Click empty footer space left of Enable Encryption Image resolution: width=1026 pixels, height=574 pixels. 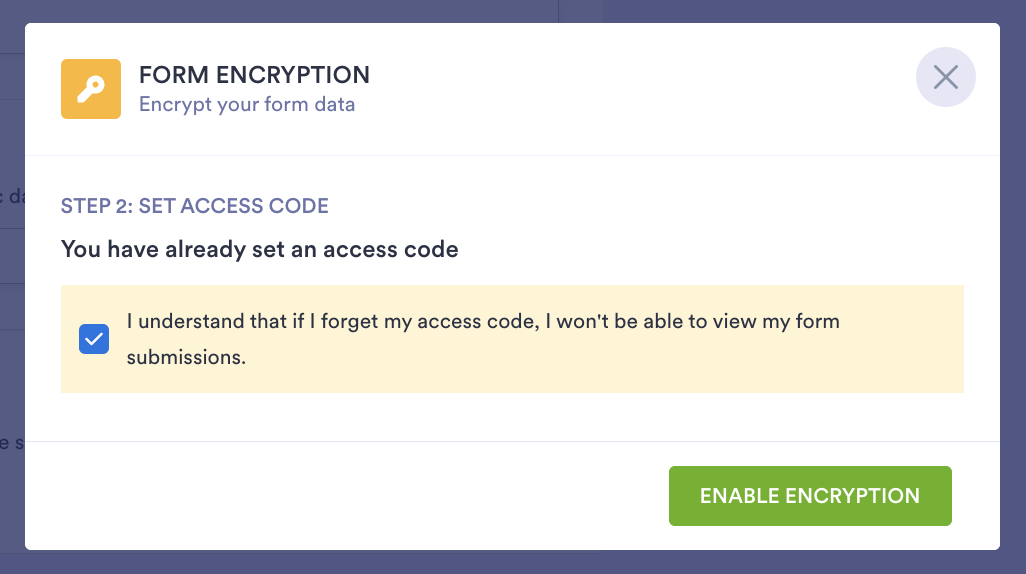(350, 496)
